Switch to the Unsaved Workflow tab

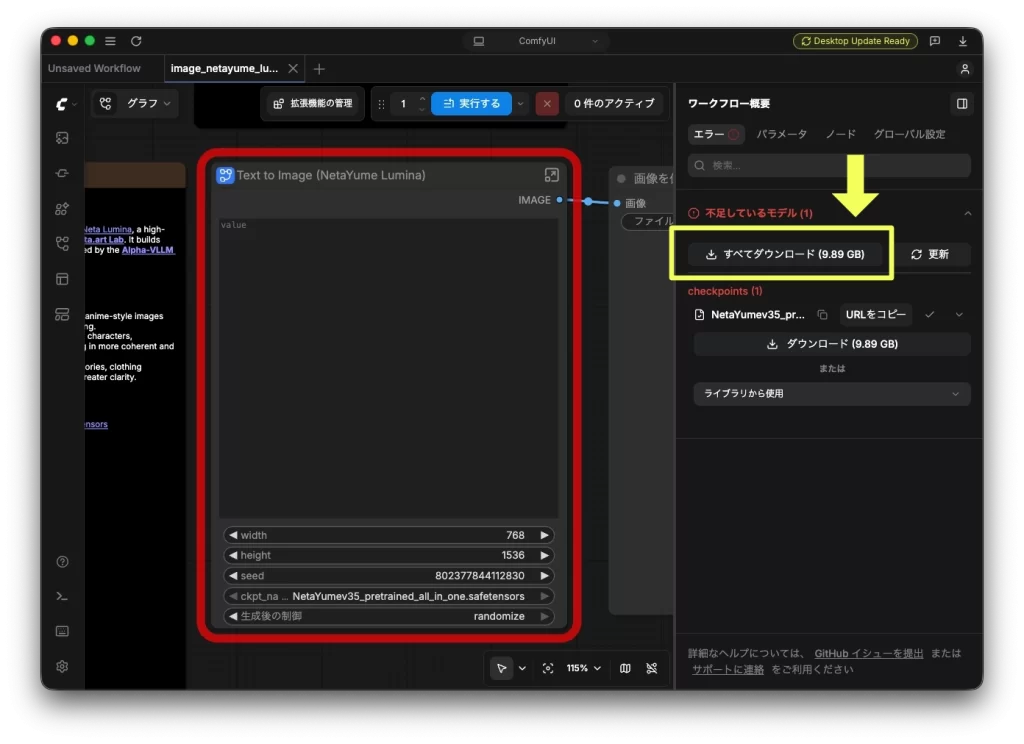[x=94, y=69]
